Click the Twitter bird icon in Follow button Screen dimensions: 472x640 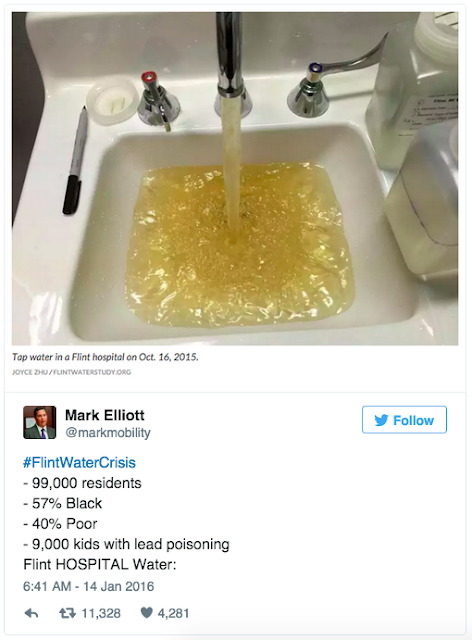[381, 420]
